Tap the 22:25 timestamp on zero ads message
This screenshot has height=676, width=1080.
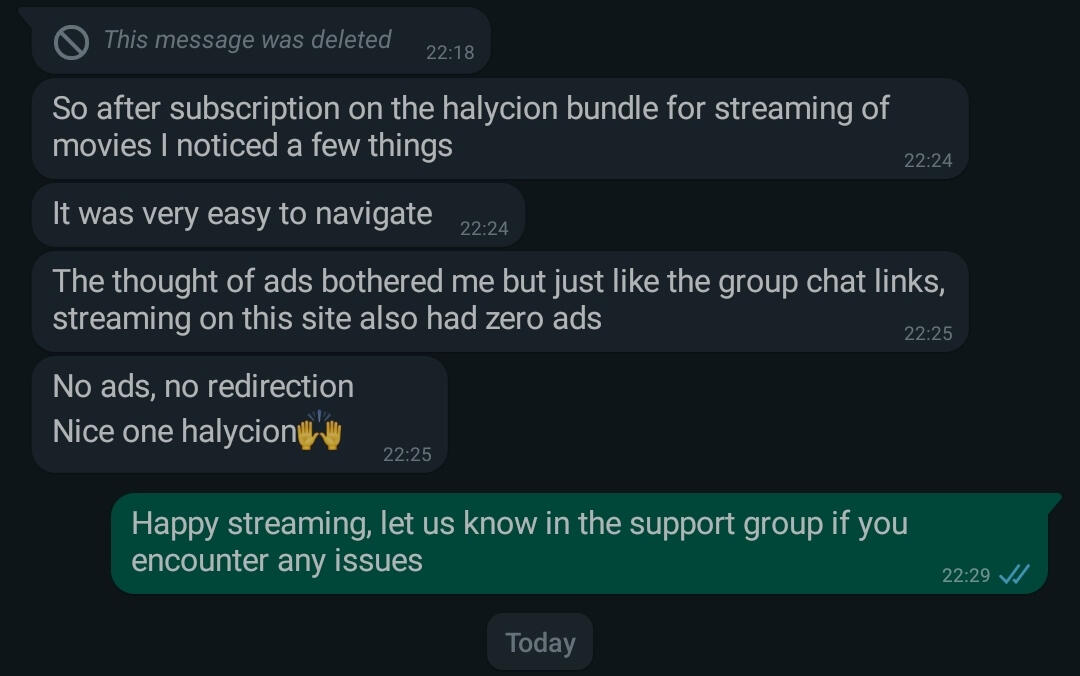(x=928, y=334)
